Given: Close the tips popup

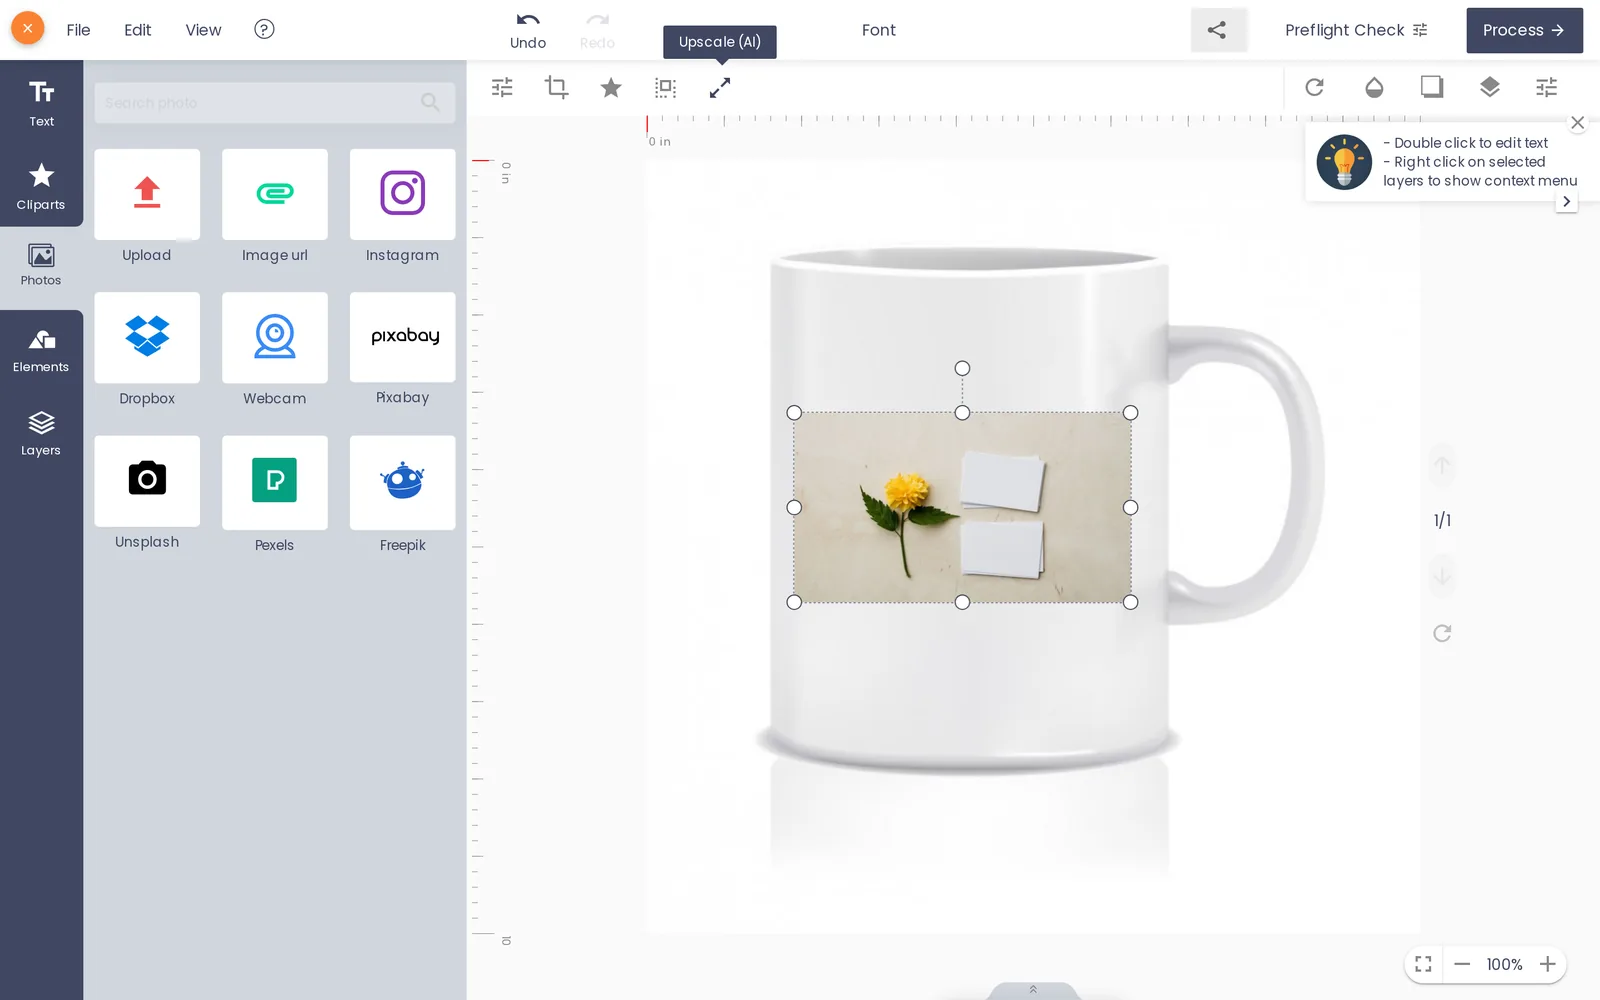Looking at the screenshot, I should (x=1578, y=123).
